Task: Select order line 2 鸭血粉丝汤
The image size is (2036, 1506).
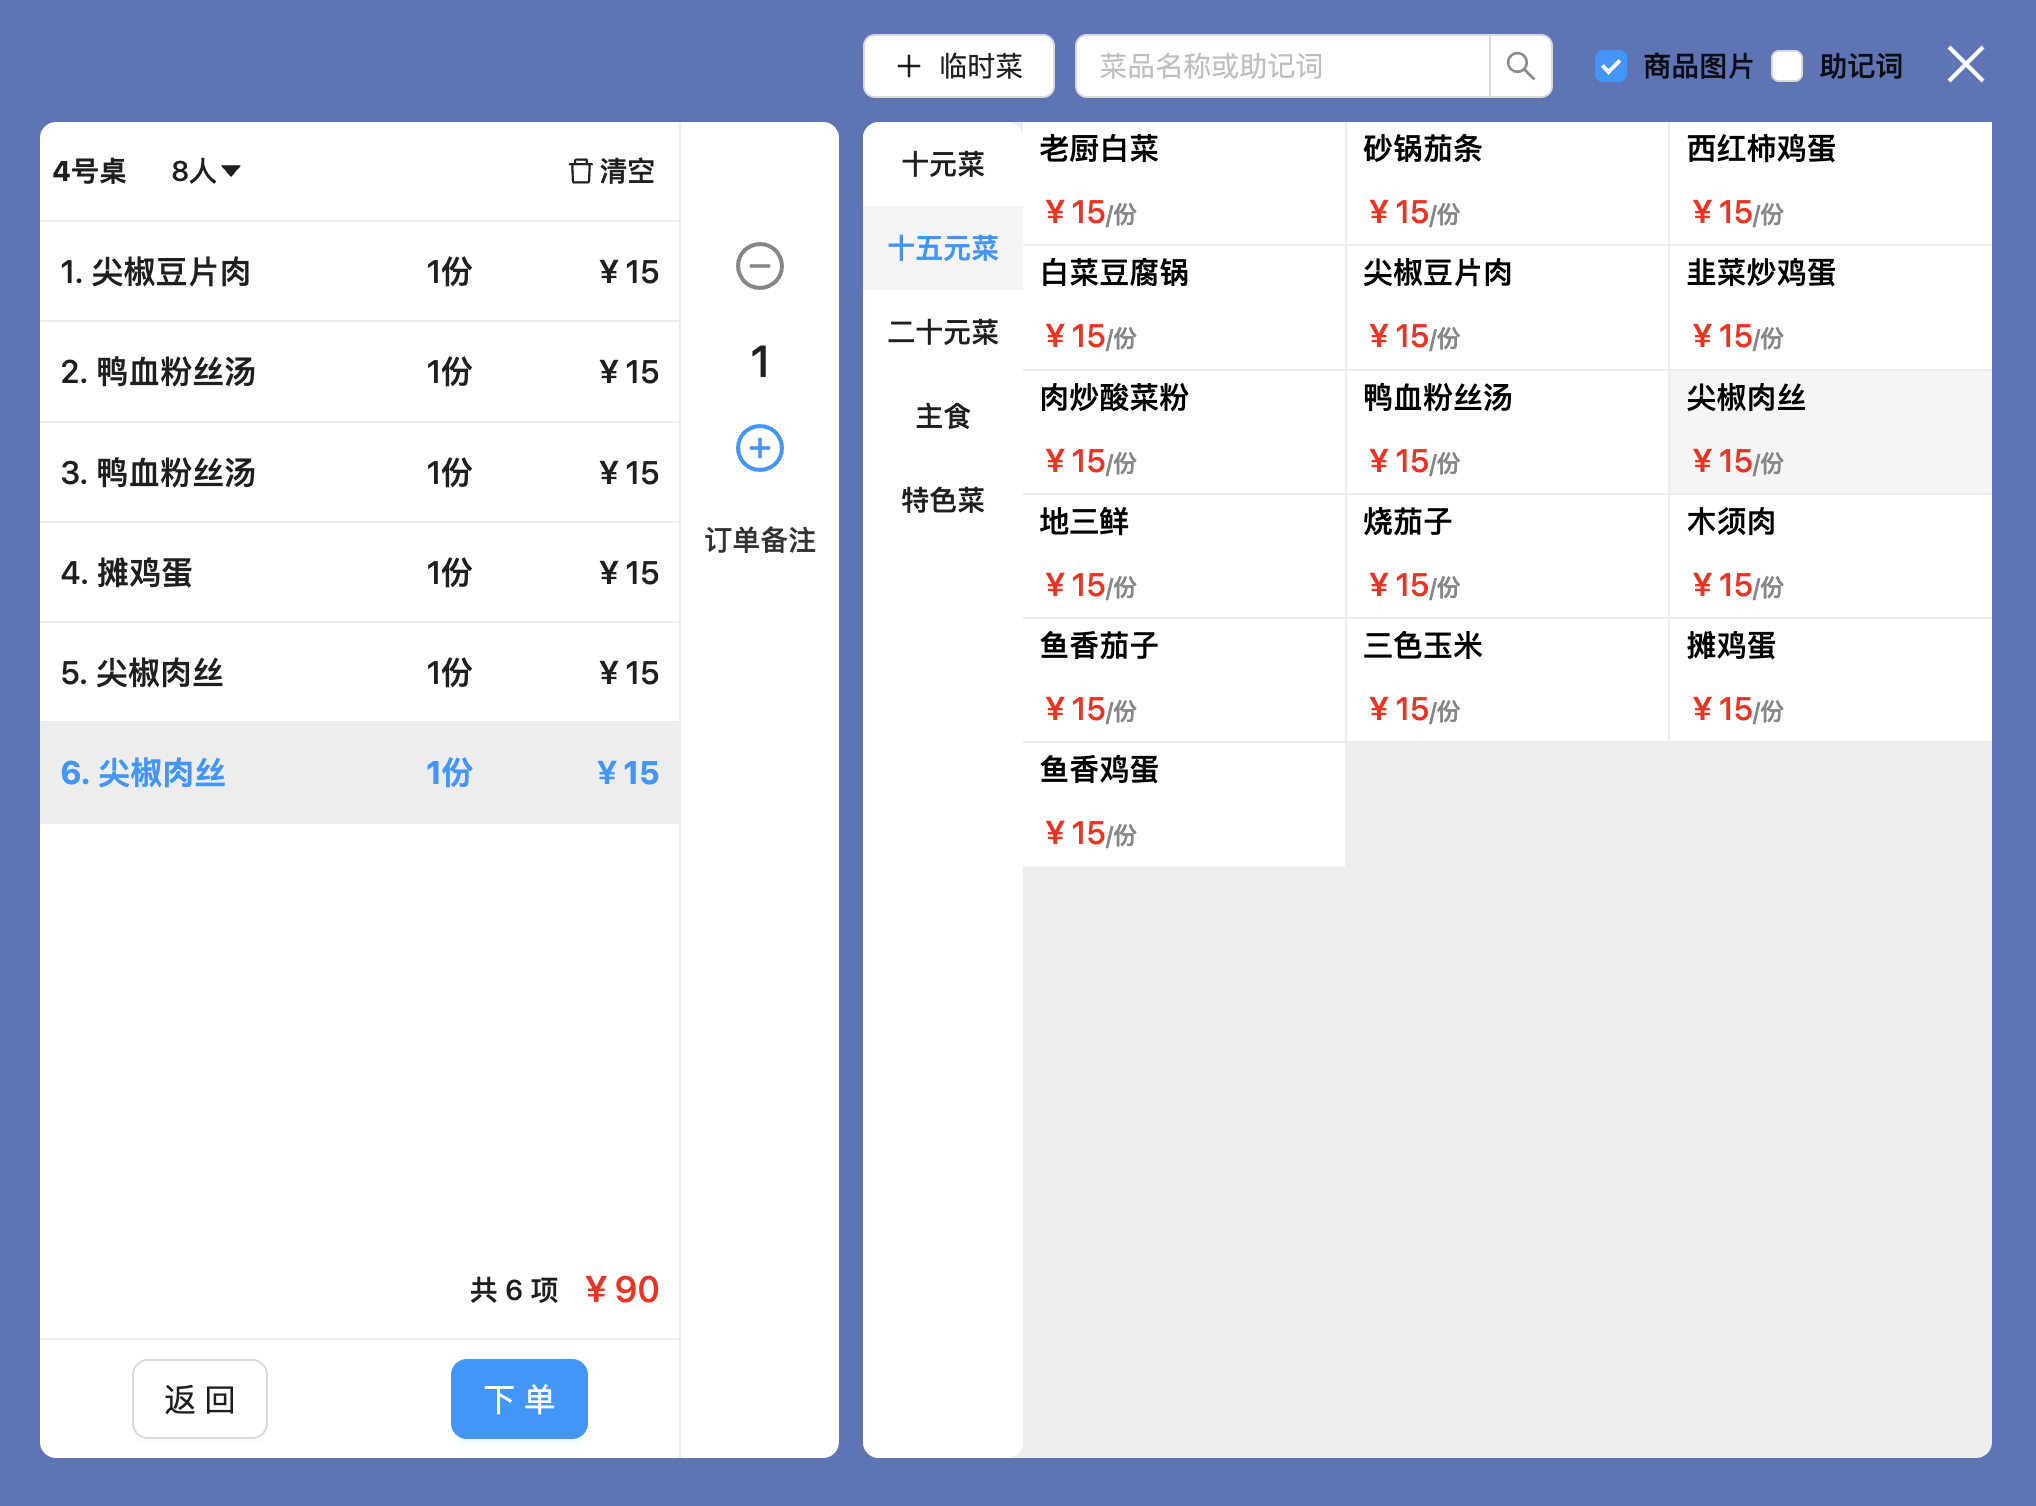Action: (359, 372)
